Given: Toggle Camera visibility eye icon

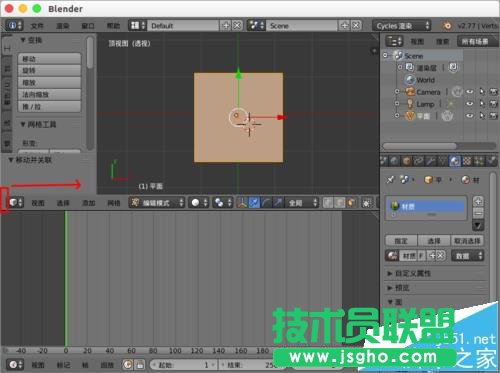Looking at the screenshot, I should (x=470, y=92).
